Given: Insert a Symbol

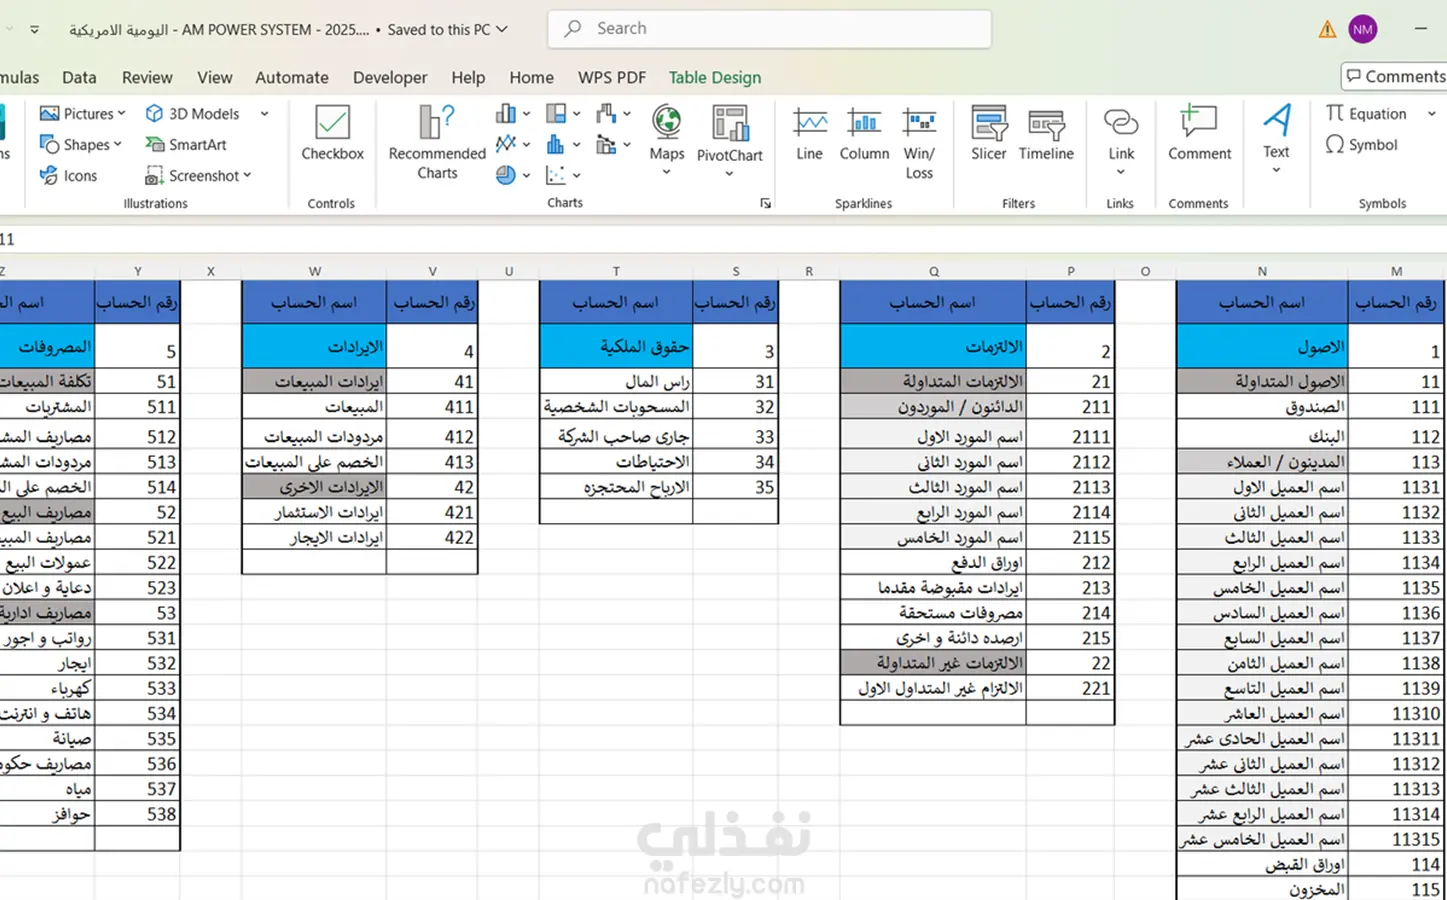Looking at the screenshot, I should point(1361,145).
